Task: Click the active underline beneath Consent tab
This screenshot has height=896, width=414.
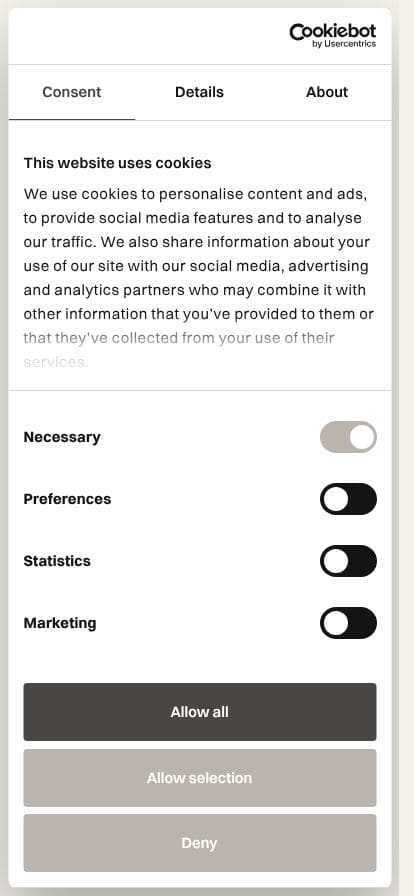Action: [72, 119]
